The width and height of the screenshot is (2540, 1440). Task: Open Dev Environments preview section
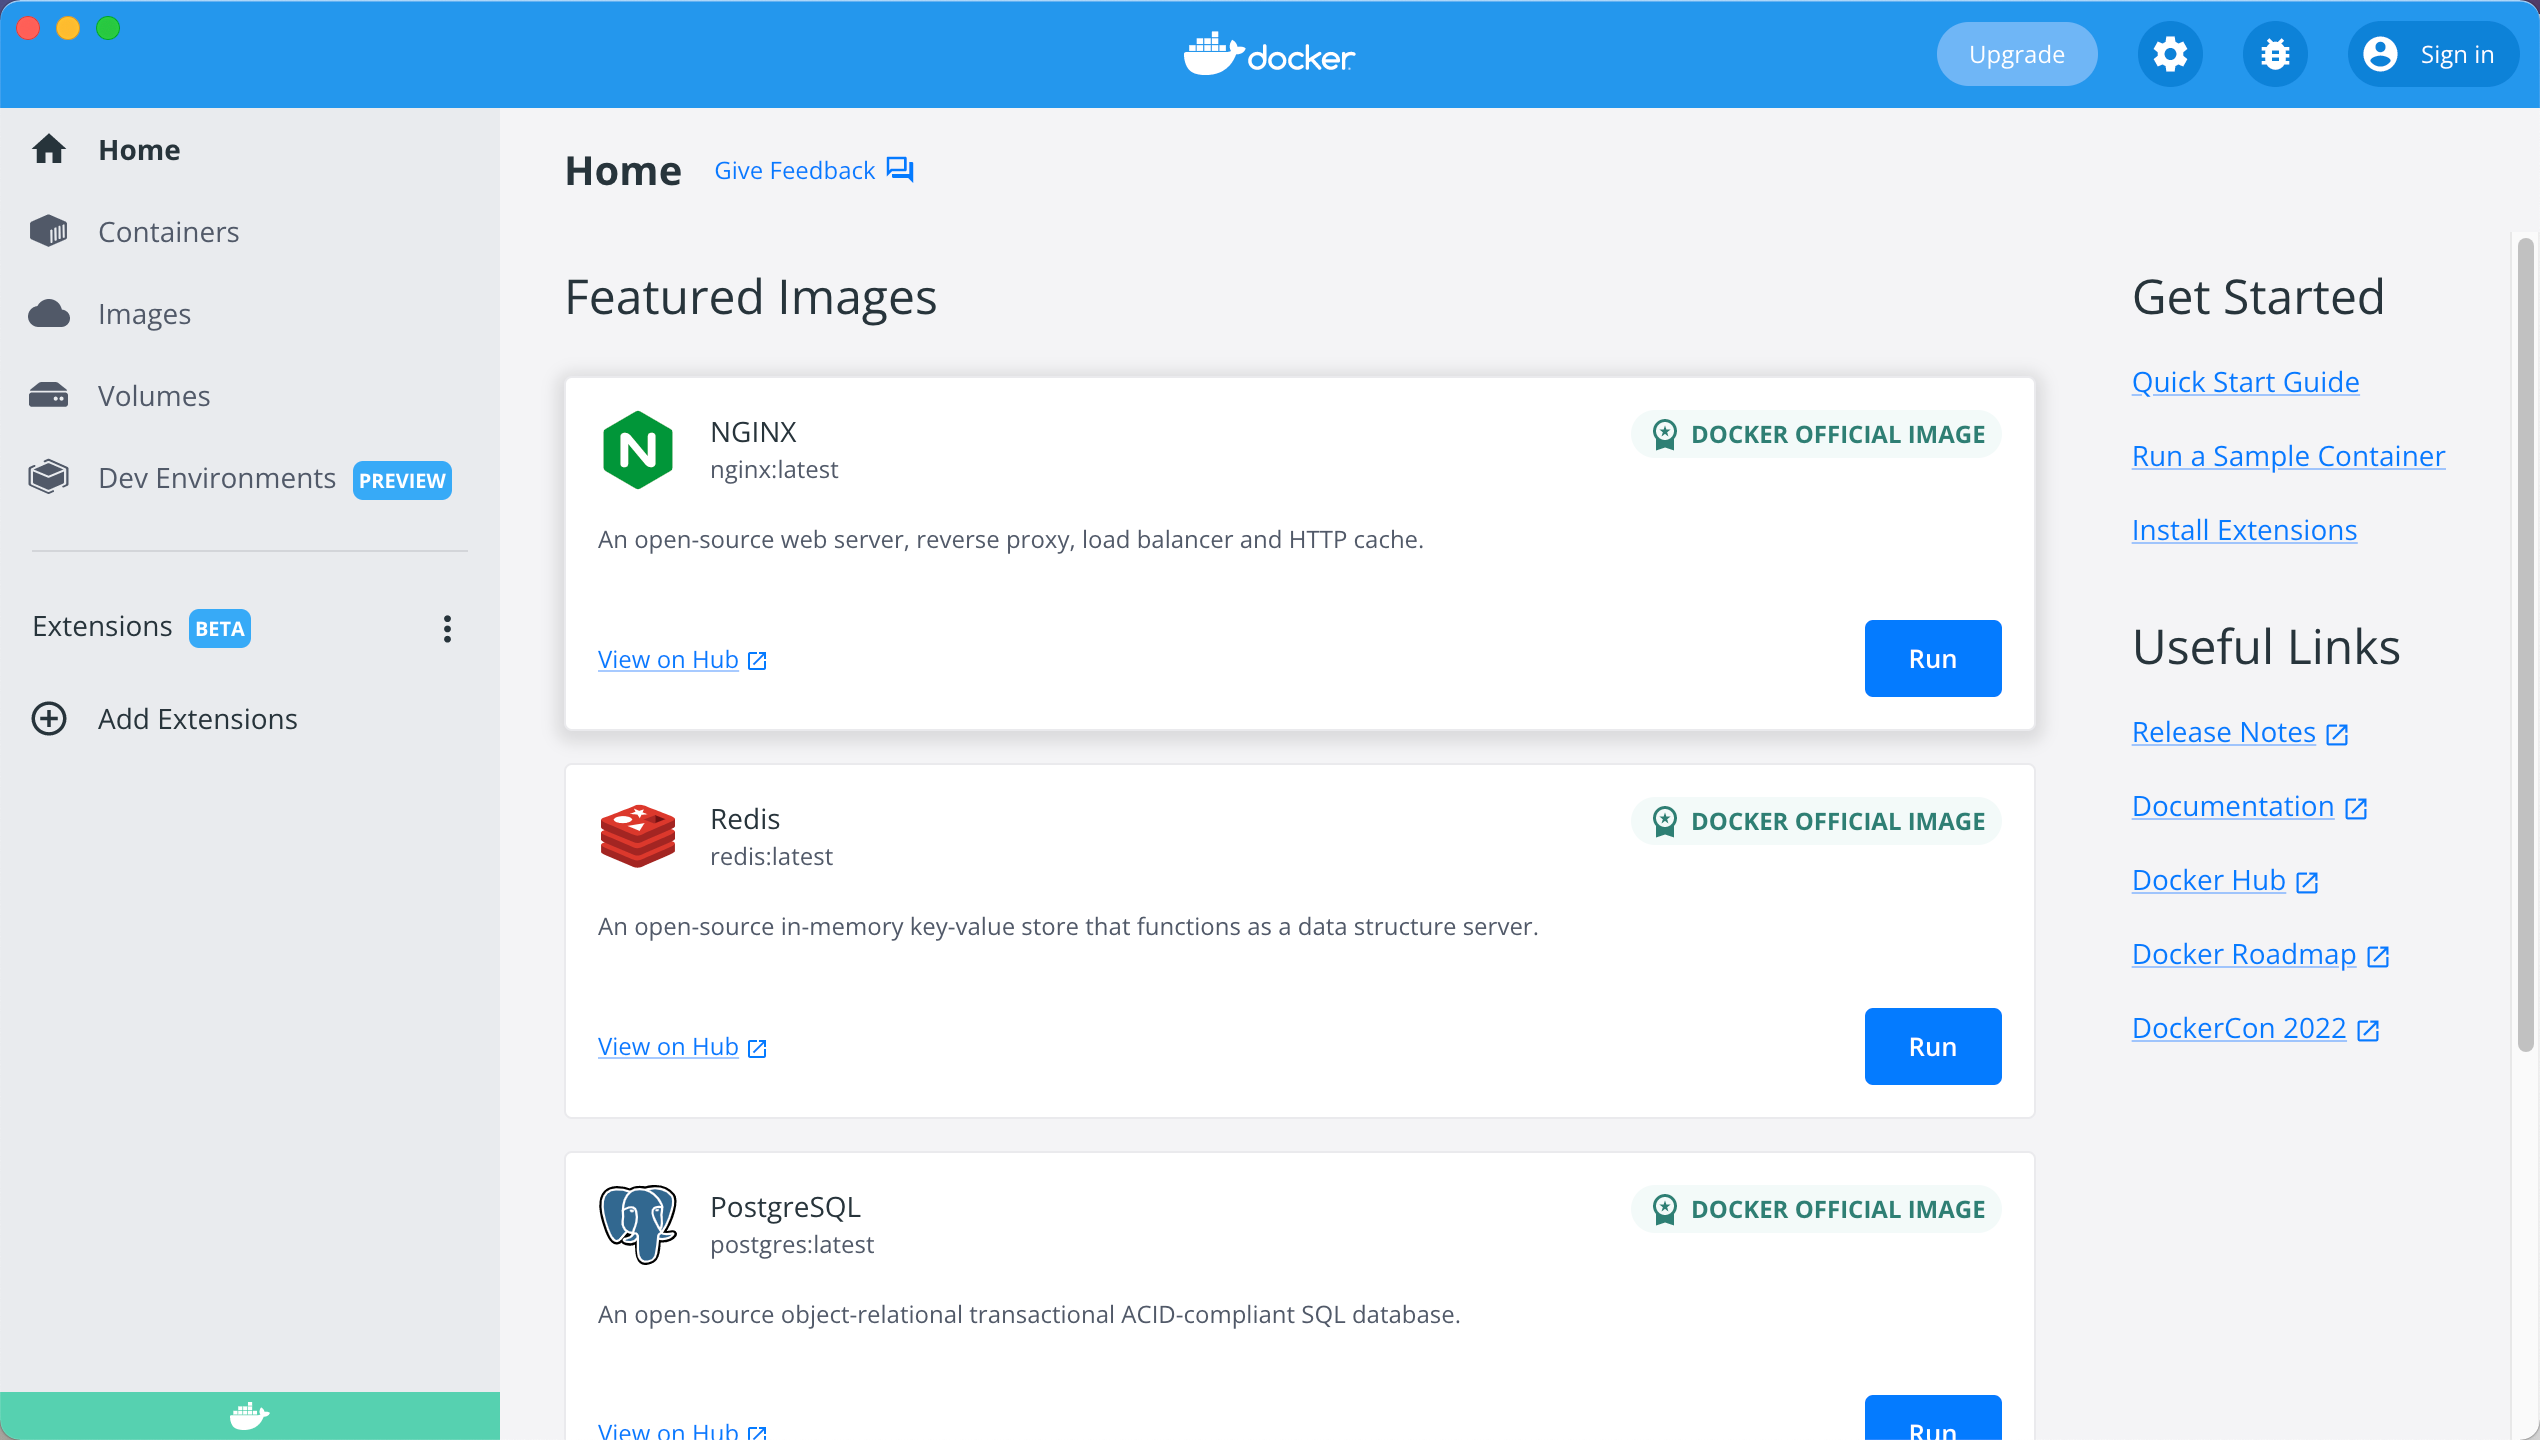coord(216,478)
